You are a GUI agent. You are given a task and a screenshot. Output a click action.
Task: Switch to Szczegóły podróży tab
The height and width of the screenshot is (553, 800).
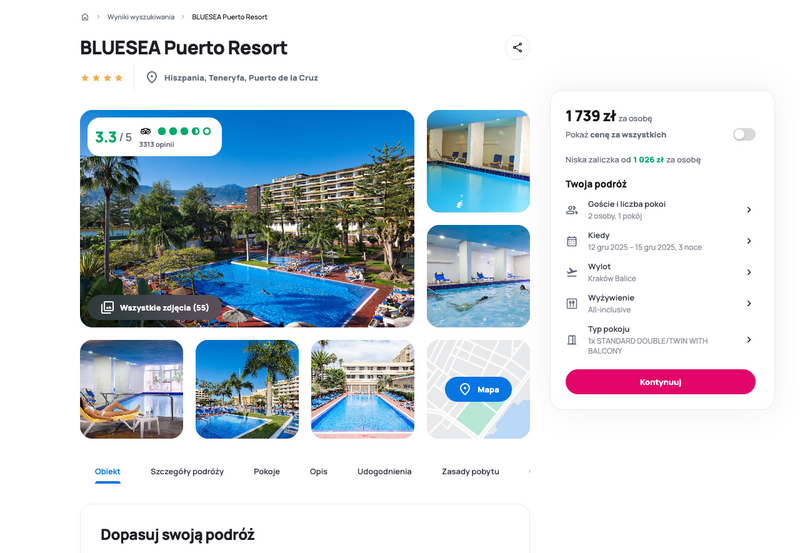[187, 471]
